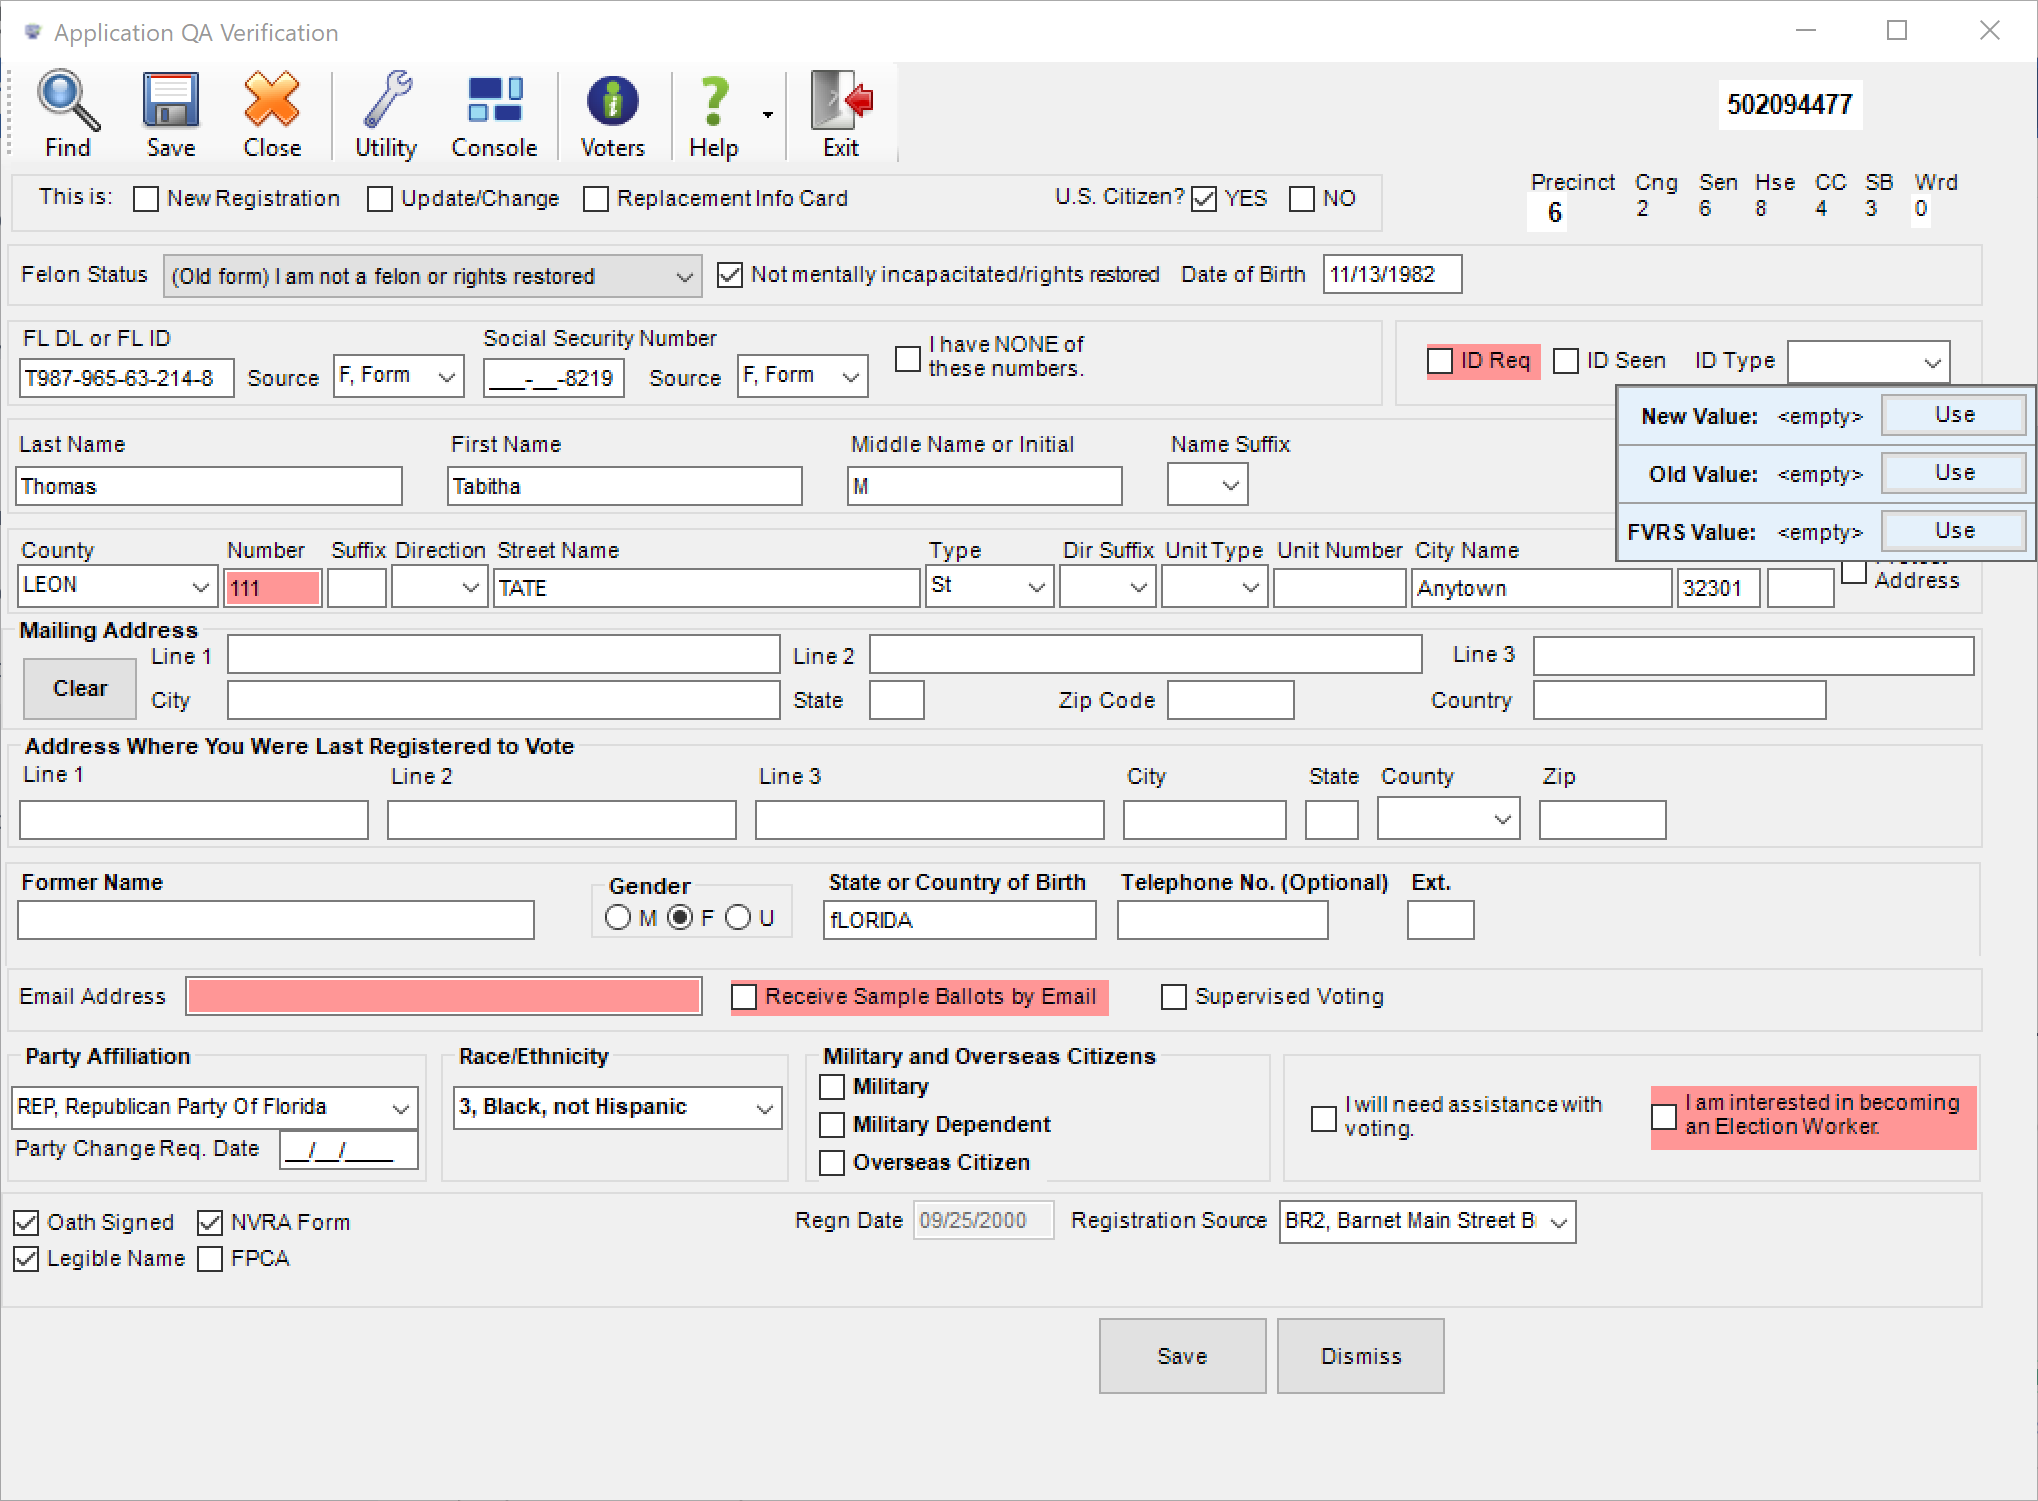Expand the ID Type dropdown

coord(1931,361)
